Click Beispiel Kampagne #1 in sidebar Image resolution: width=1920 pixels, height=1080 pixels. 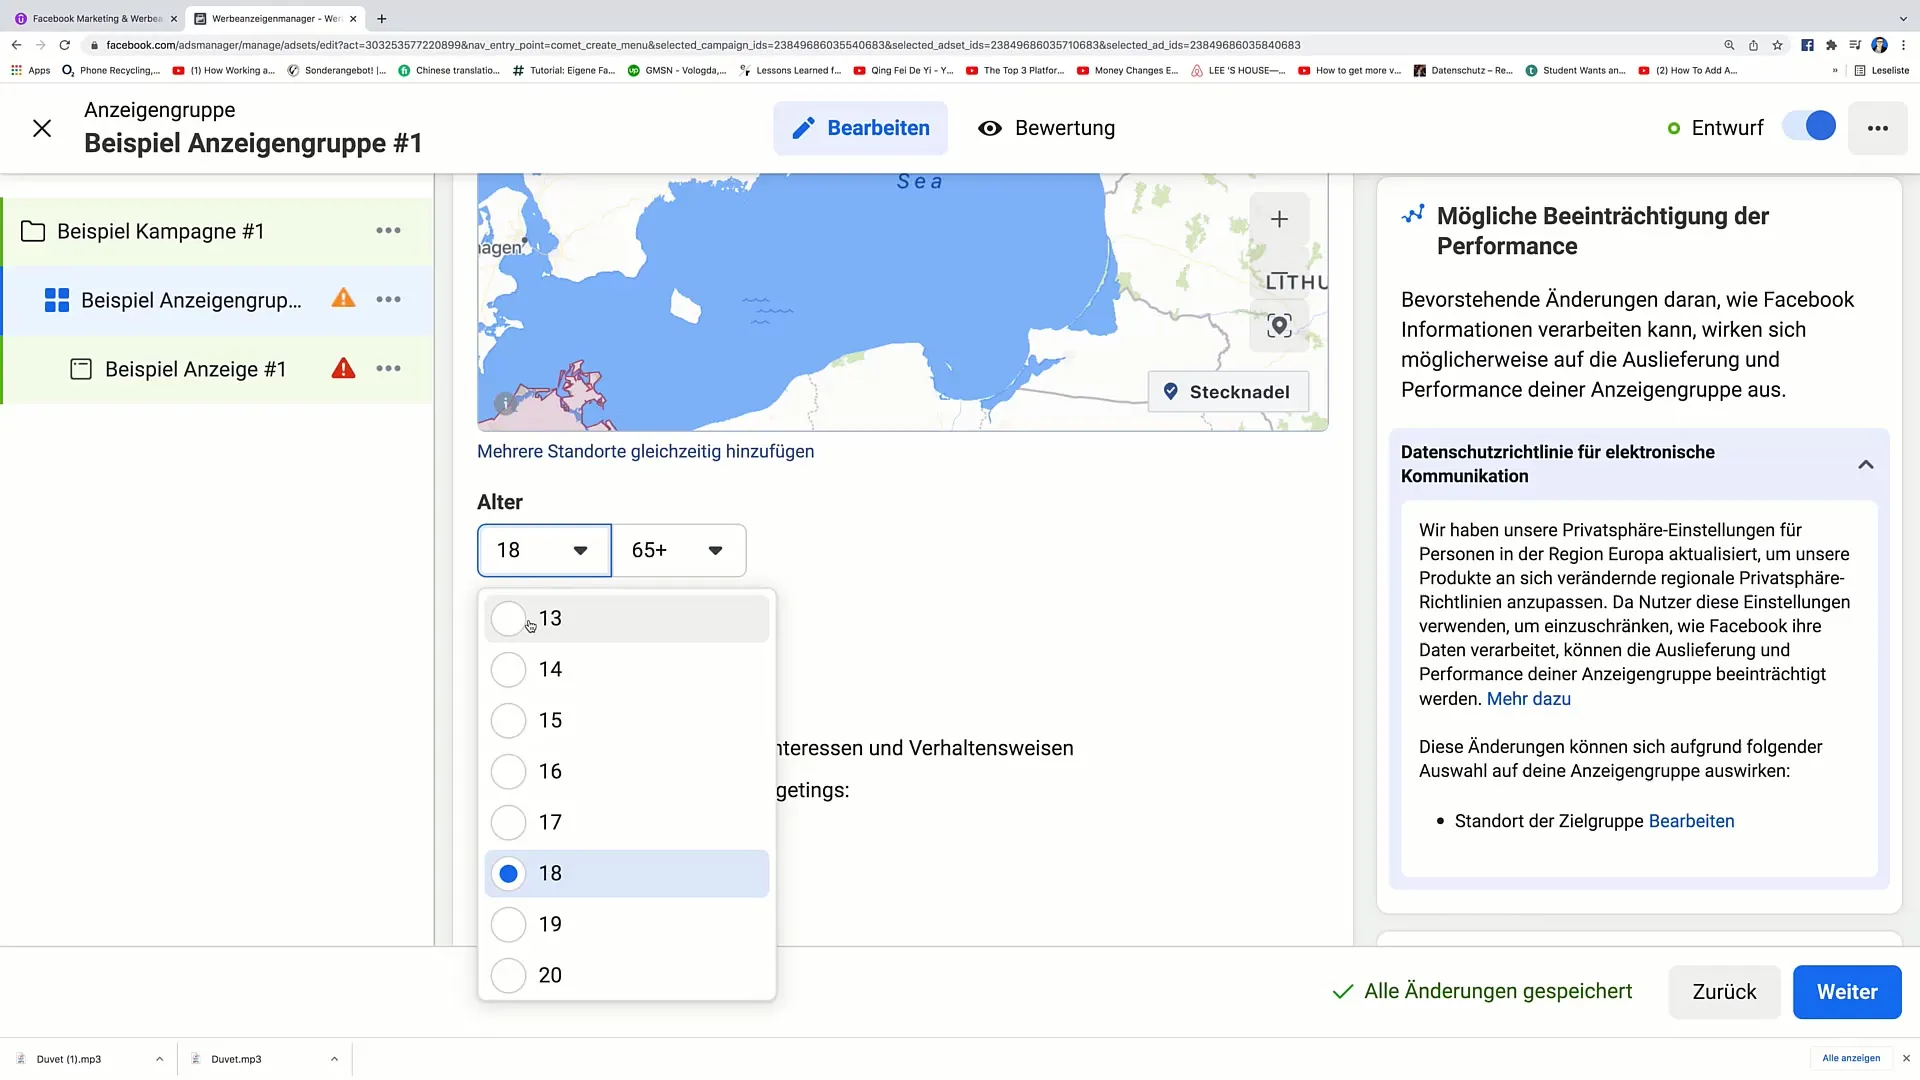pos(161,231)
